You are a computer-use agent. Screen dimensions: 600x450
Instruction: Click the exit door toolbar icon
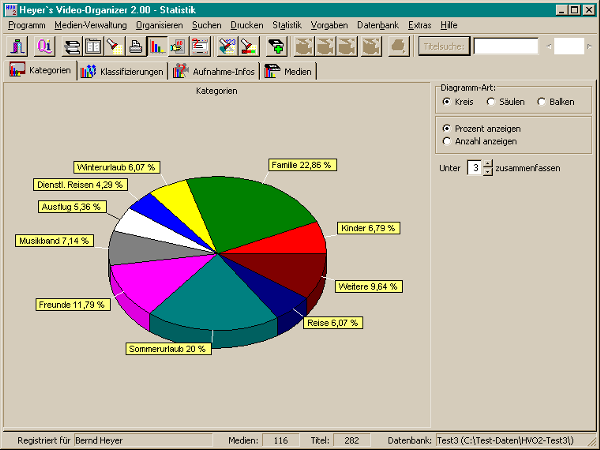point(18,45)
